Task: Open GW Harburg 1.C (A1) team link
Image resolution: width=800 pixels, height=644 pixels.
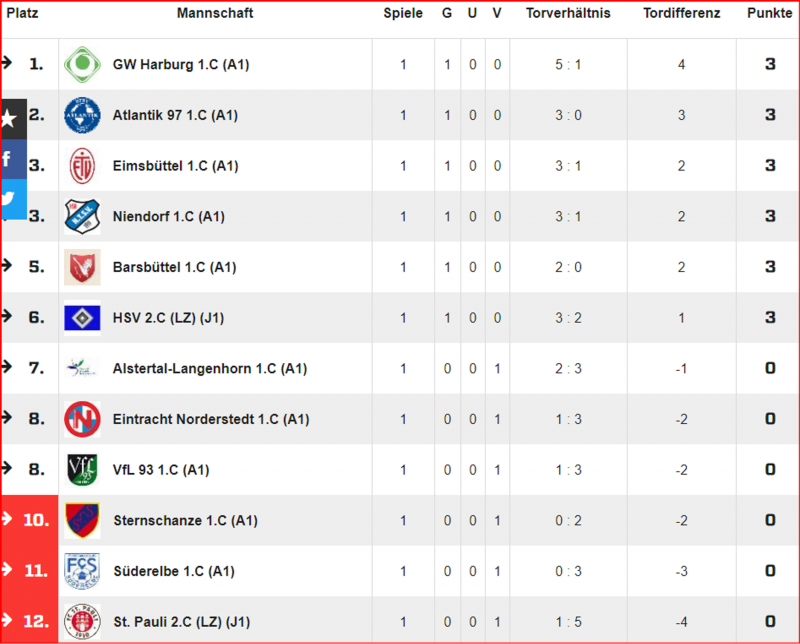Action: 181,65
